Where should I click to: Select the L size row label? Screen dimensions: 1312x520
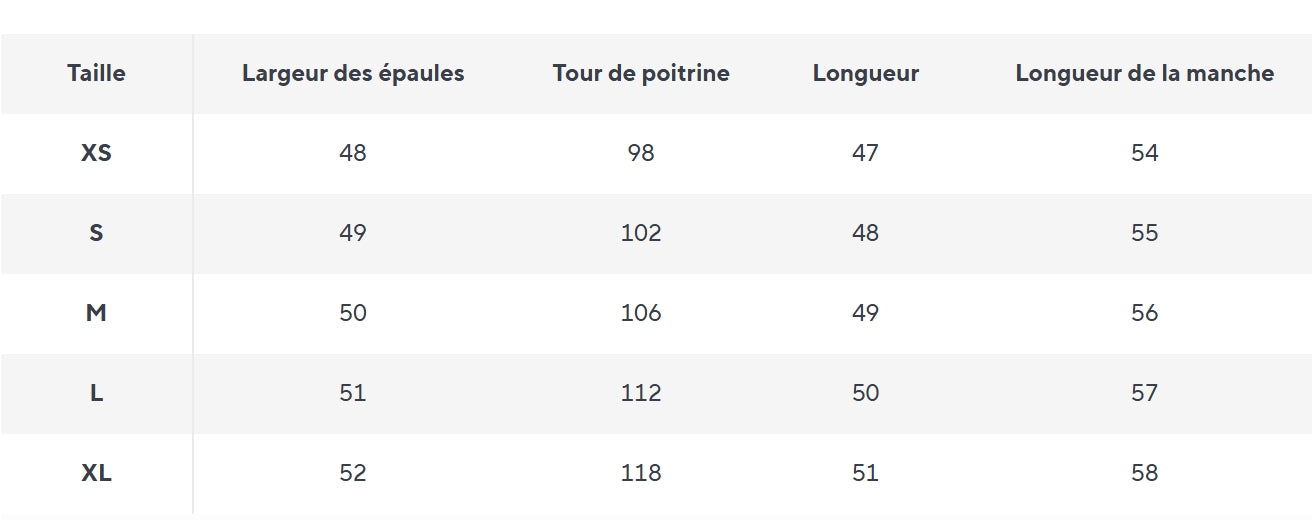coord(96,393)
